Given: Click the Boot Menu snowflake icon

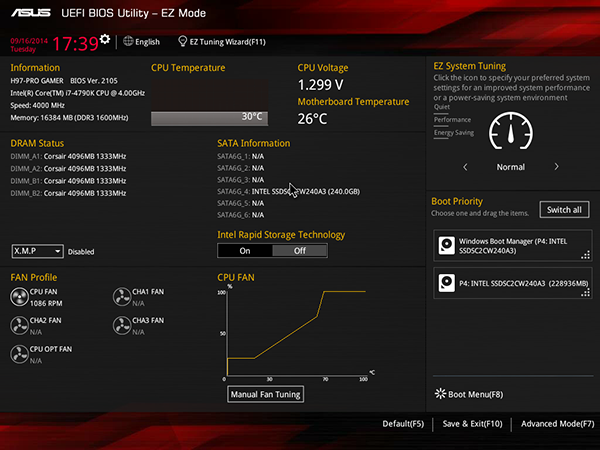Looking at the screenshot, I should pos(440,394).
